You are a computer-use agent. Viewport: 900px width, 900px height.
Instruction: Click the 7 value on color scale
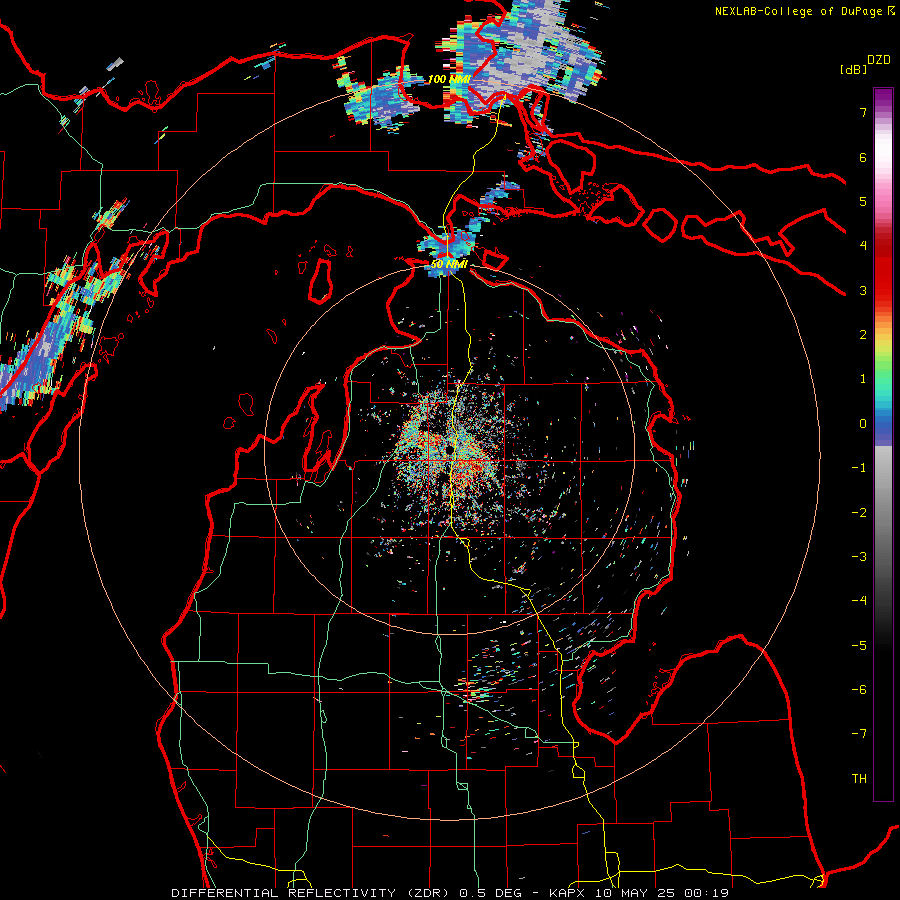point(863,112)
